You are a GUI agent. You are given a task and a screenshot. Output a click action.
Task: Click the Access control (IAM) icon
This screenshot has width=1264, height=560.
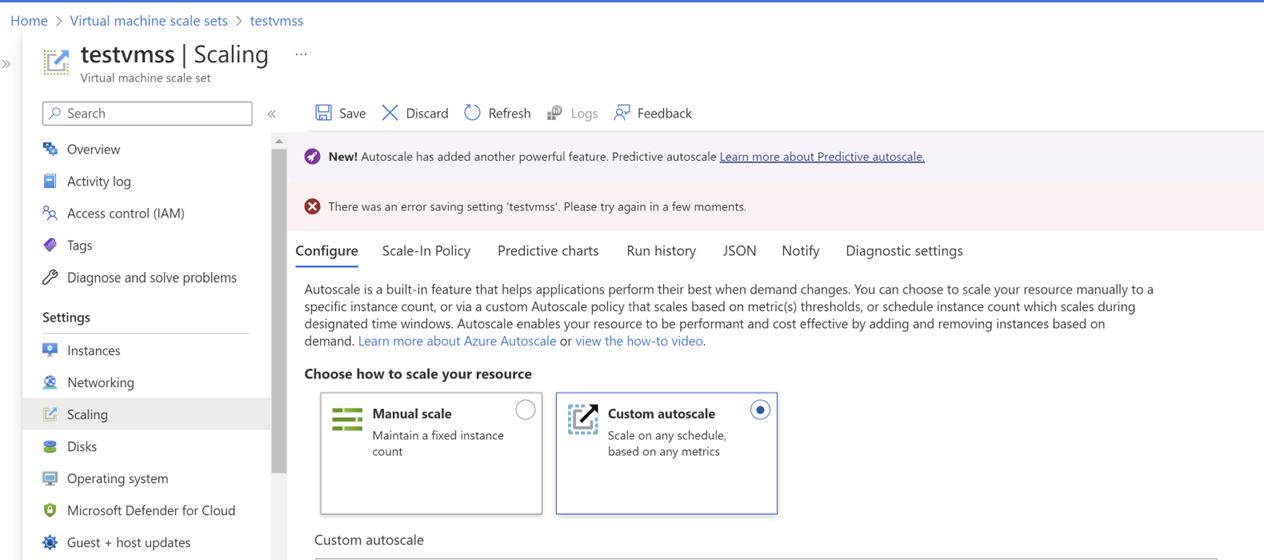coord(50,213)
